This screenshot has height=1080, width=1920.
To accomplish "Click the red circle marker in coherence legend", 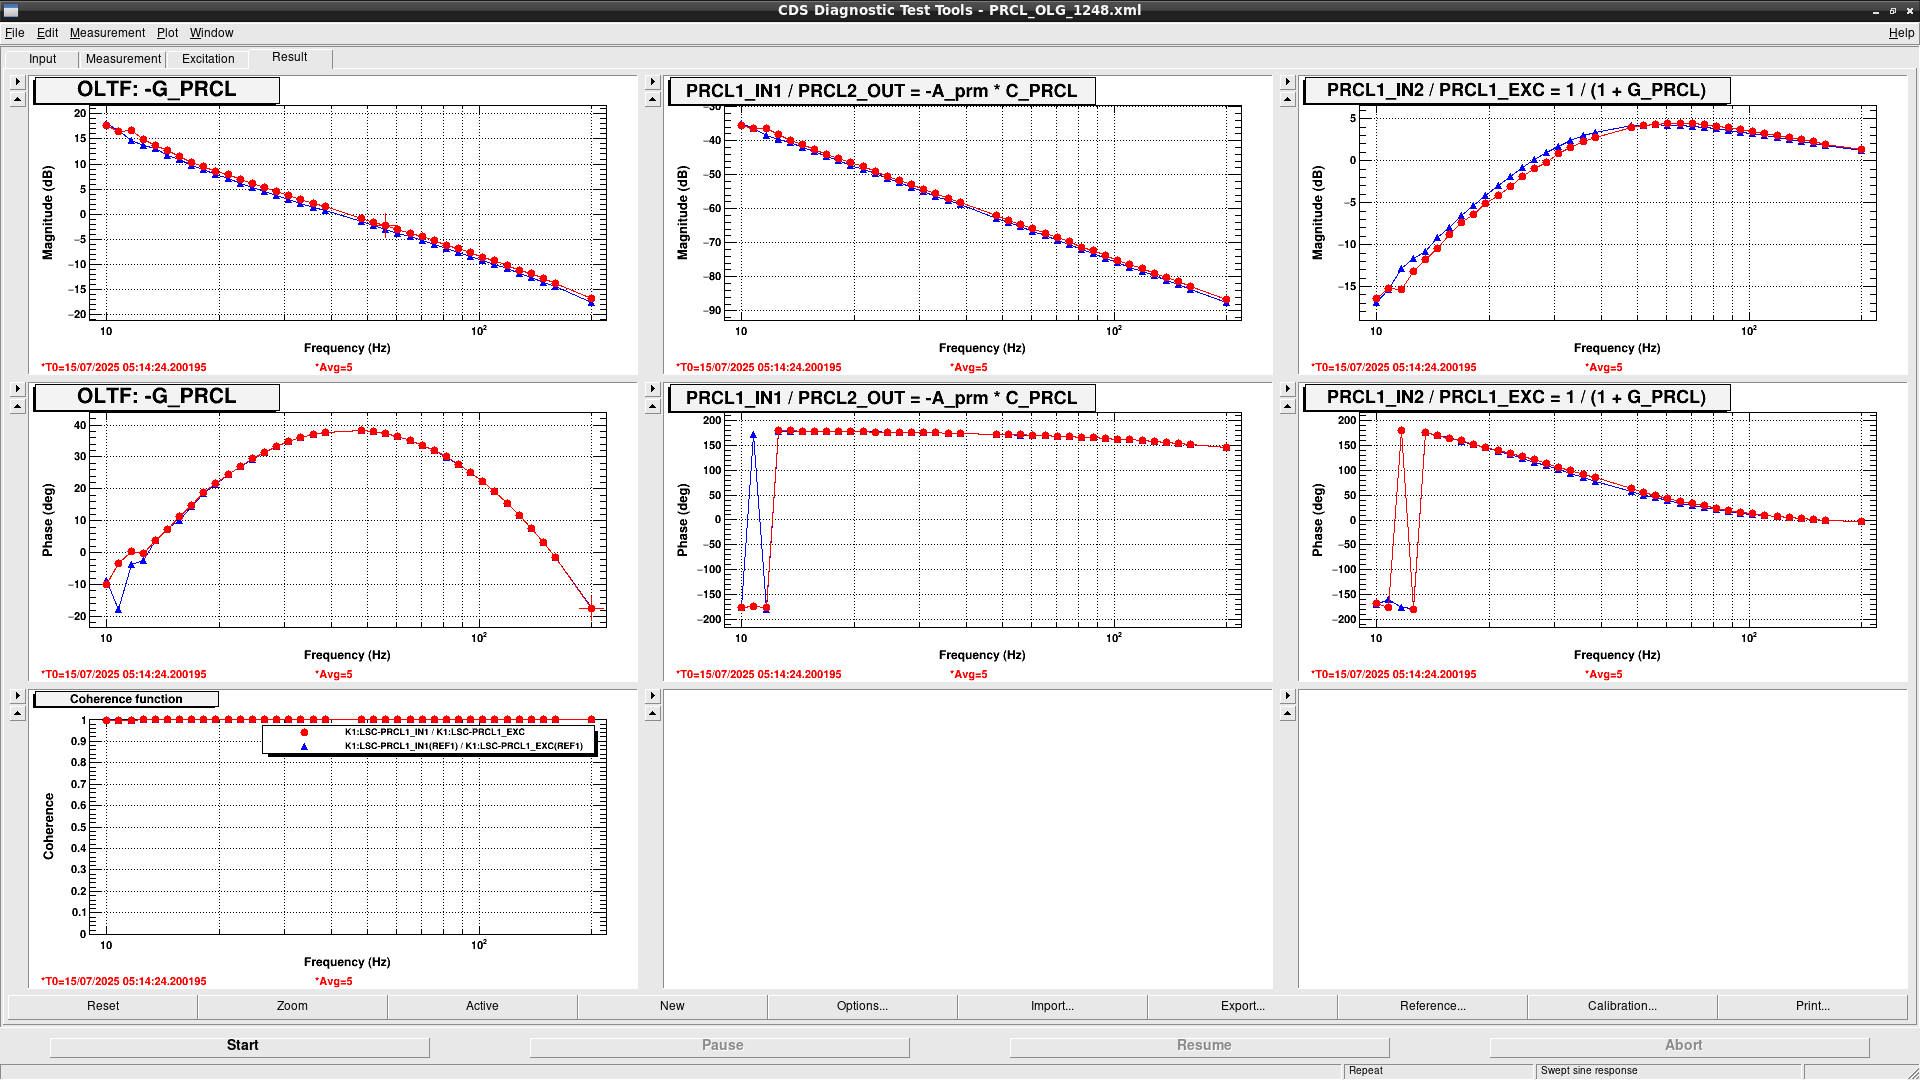I will [304, 732].
